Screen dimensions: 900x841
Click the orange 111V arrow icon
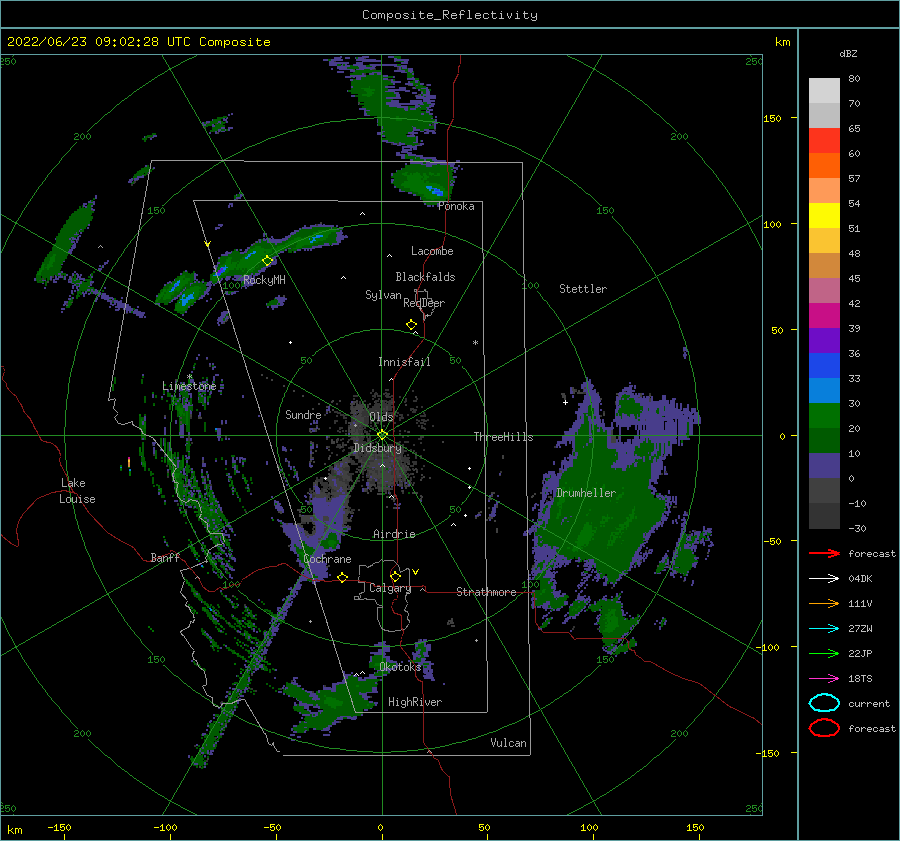824,603
